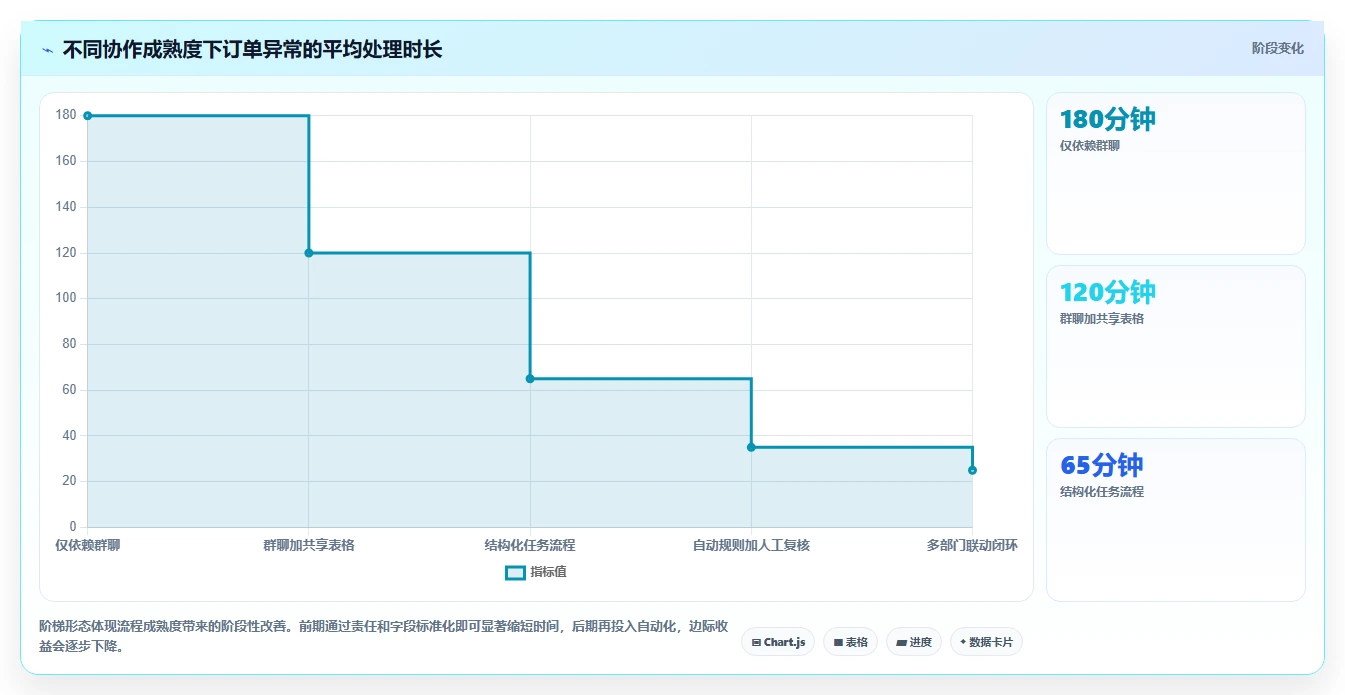Image resolution: width=1345 pixels, height=695 pixels.
Task: Click the 指标值 legend label
Action: (x=548, y=572)
